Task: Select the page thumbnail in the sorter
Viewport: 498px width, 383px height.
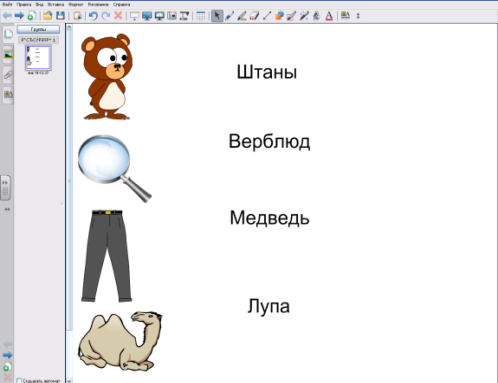Action: (x=38, y=58)
